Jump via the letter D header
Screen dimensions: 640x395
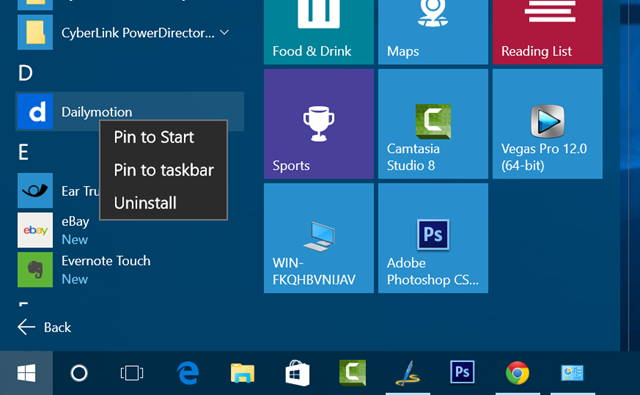pos(25,73)
